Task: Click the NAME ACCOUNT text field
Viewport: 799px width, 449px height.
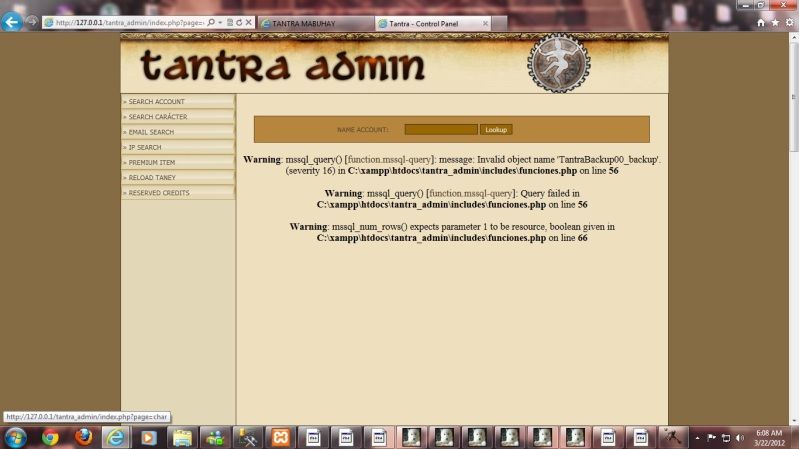Action: coord(441,129)
